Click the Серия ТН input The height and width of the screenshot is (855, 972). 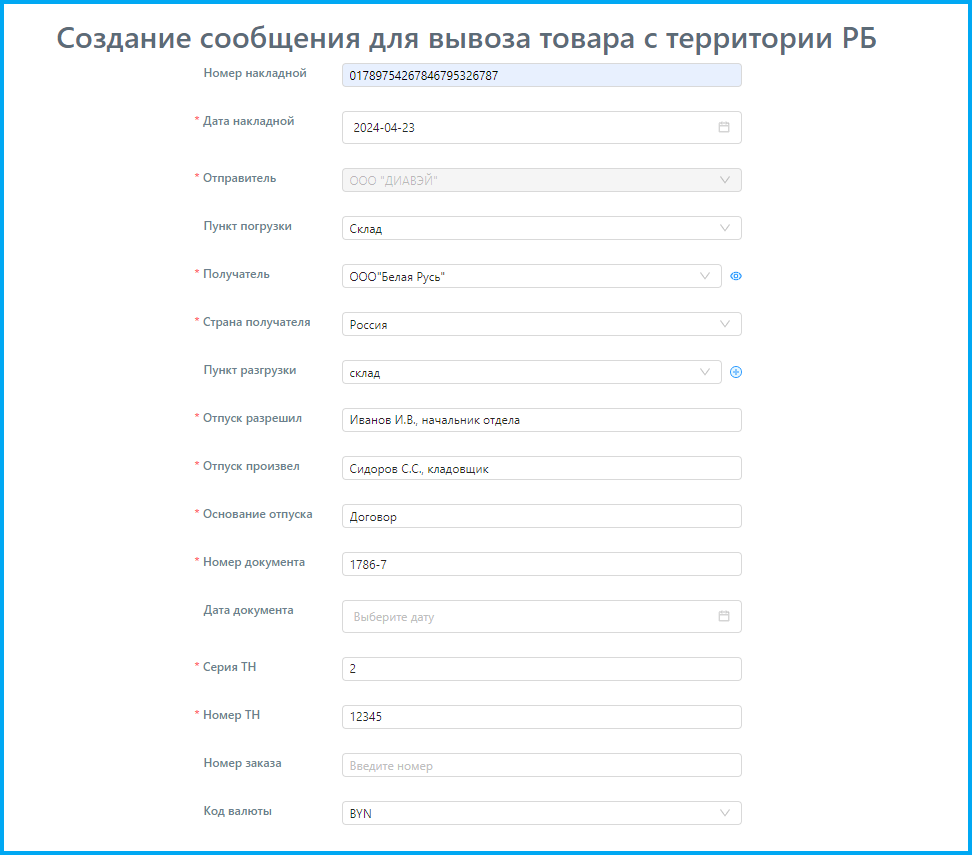(541, 669)
